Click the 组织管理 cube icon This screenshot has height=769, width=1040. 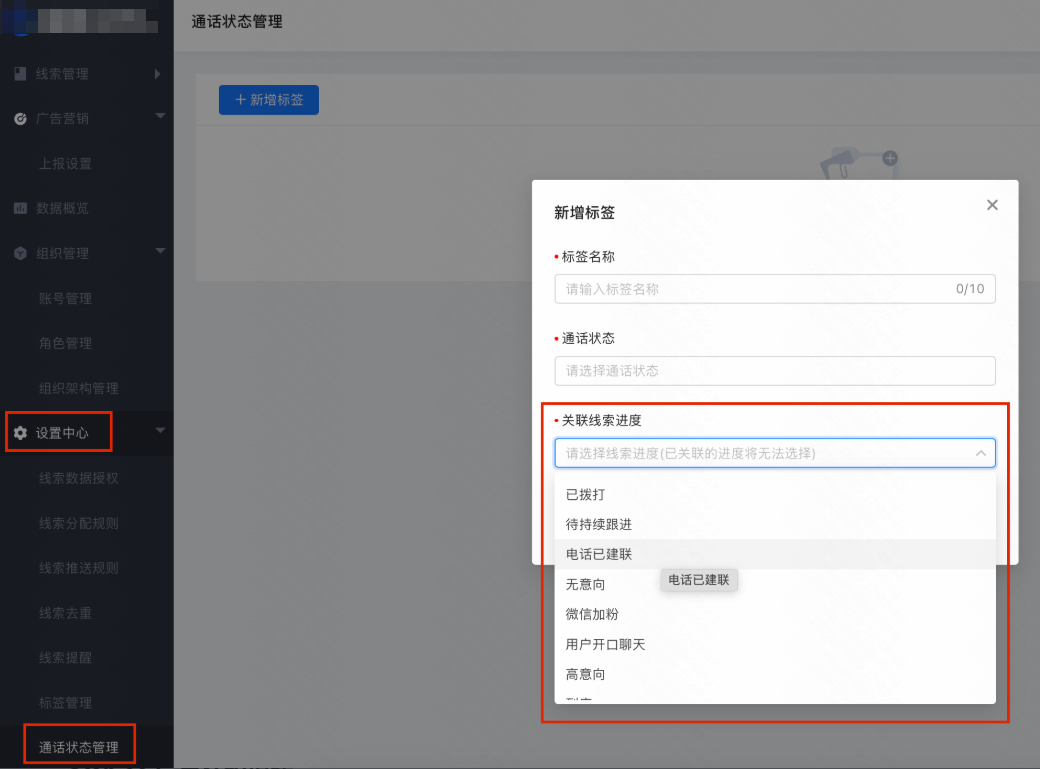22,253
